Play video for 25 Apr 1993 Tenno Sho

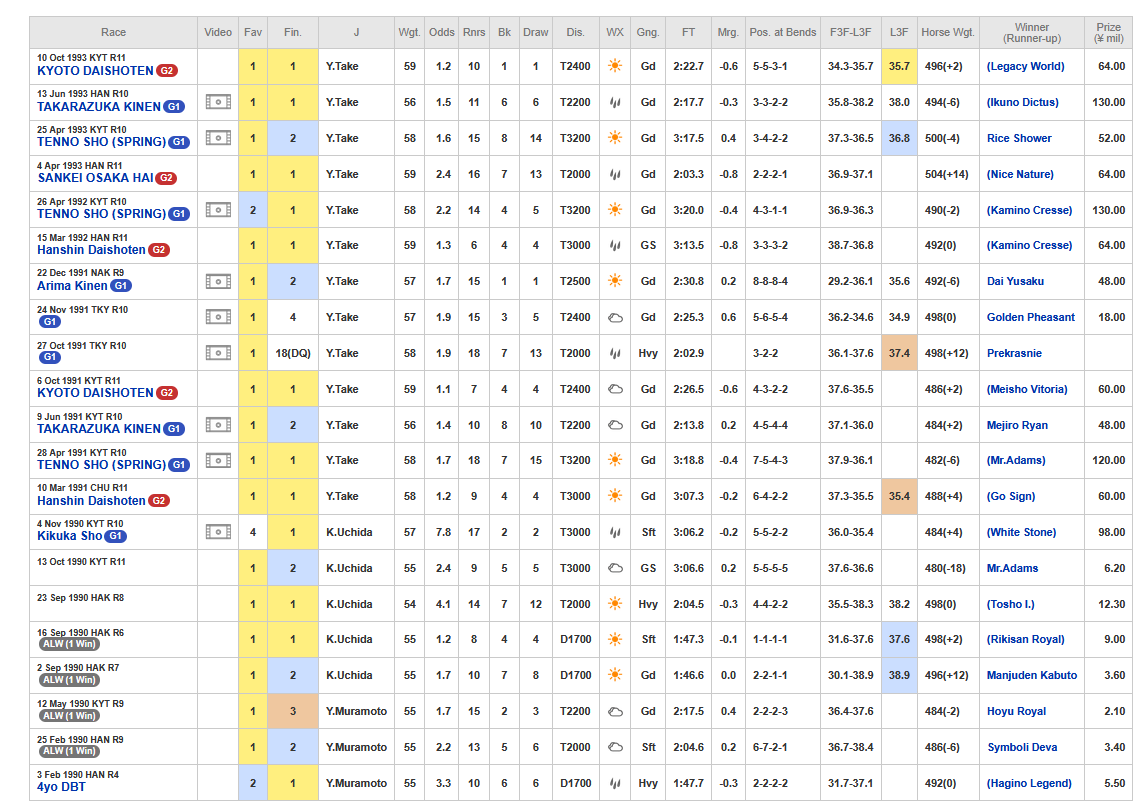tap(218, 137)
